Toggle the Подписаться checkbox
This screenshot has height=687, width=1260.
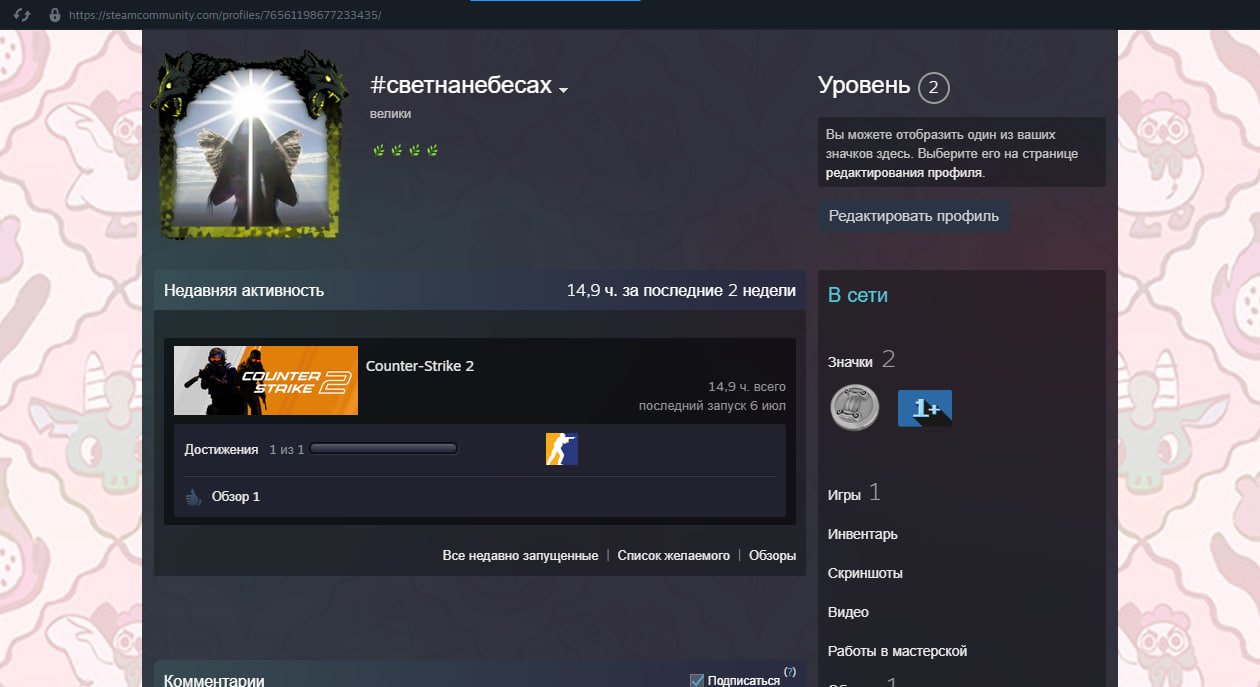click(x=697, y=681)
